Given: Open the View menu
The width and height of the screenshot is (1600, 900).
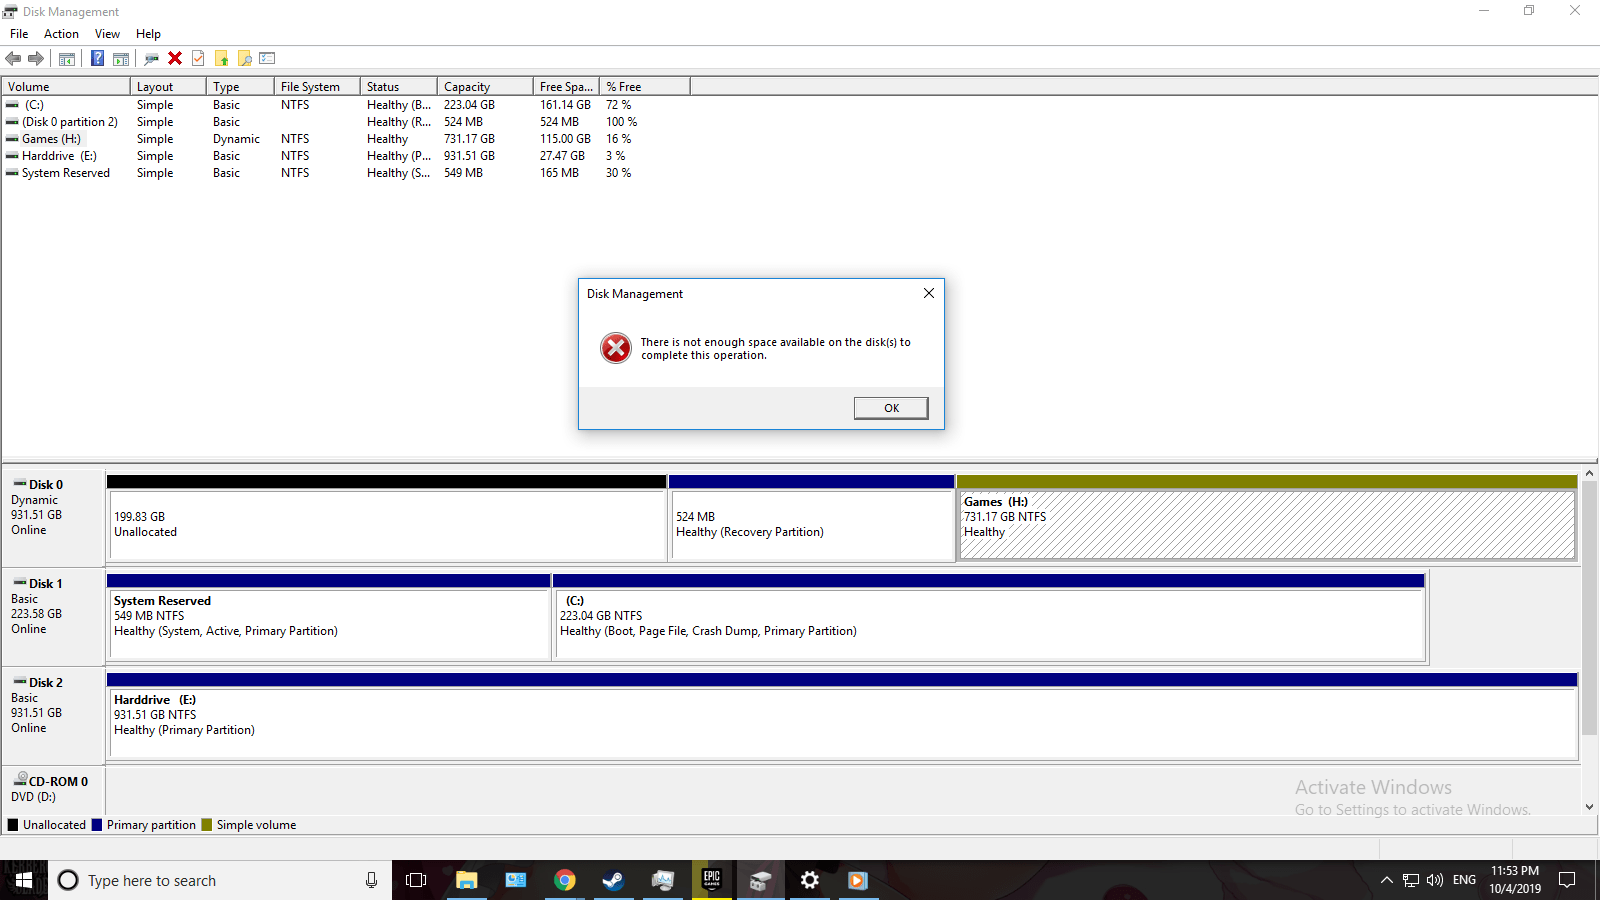Looking at the screenshot, I should (107, 33).
